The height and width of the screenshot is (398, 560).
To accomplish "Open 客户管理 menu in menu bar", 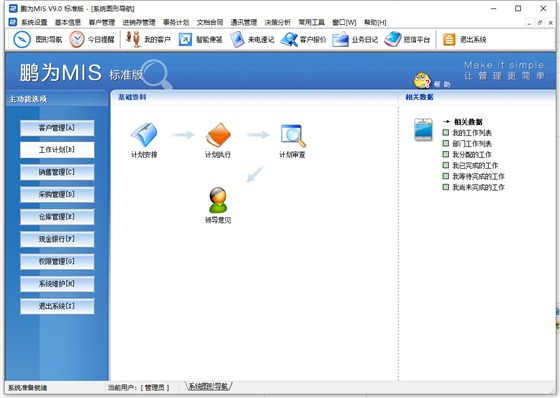I will click(102, 23).
